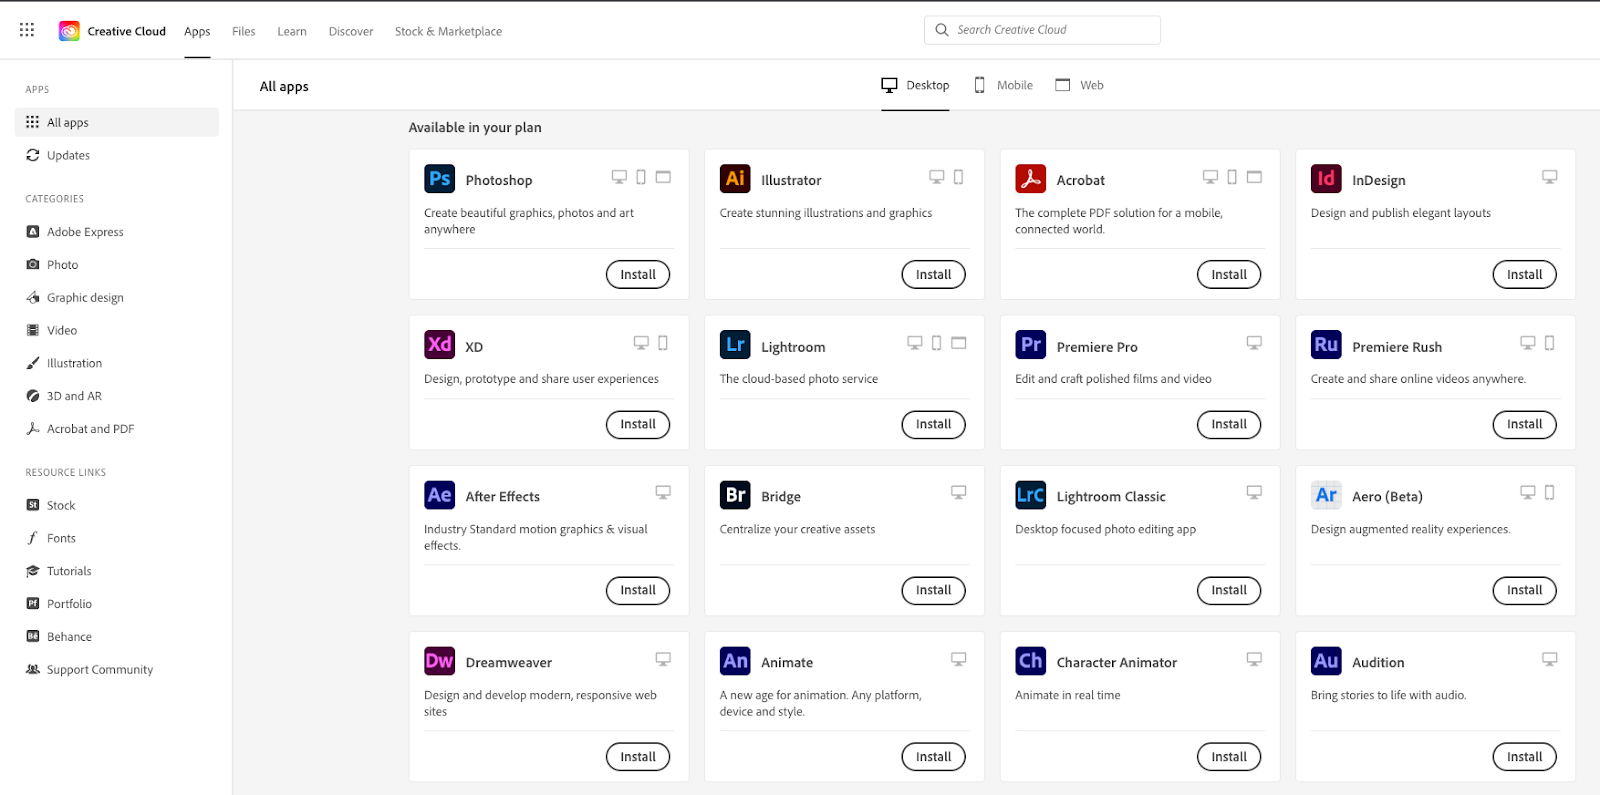Image resolution: width=1600 pixels, height=795 pixels.
Task: Open the Files tab
Action: (x=243, y=32)
